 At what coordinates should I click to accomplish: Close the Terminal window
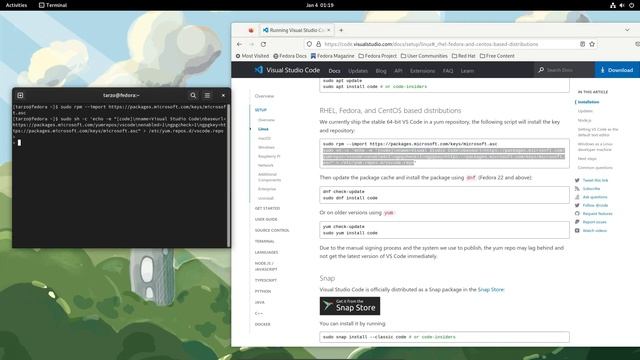click(x=223, y=95)
